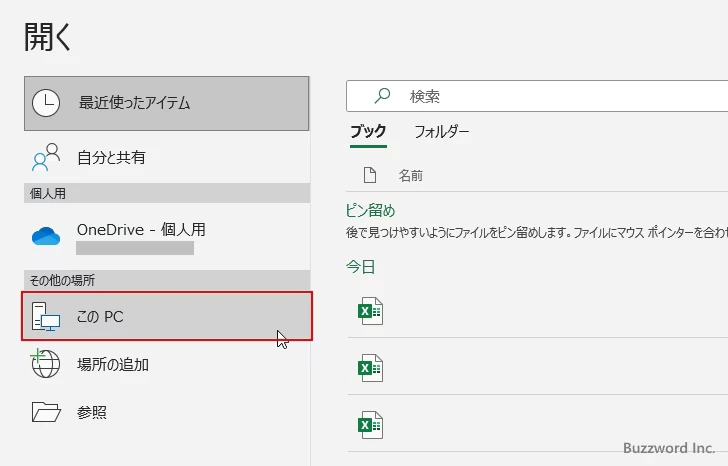Sort by the 名前 column header
The height and width of the screenshot is (466, 728).
point(410,175)
